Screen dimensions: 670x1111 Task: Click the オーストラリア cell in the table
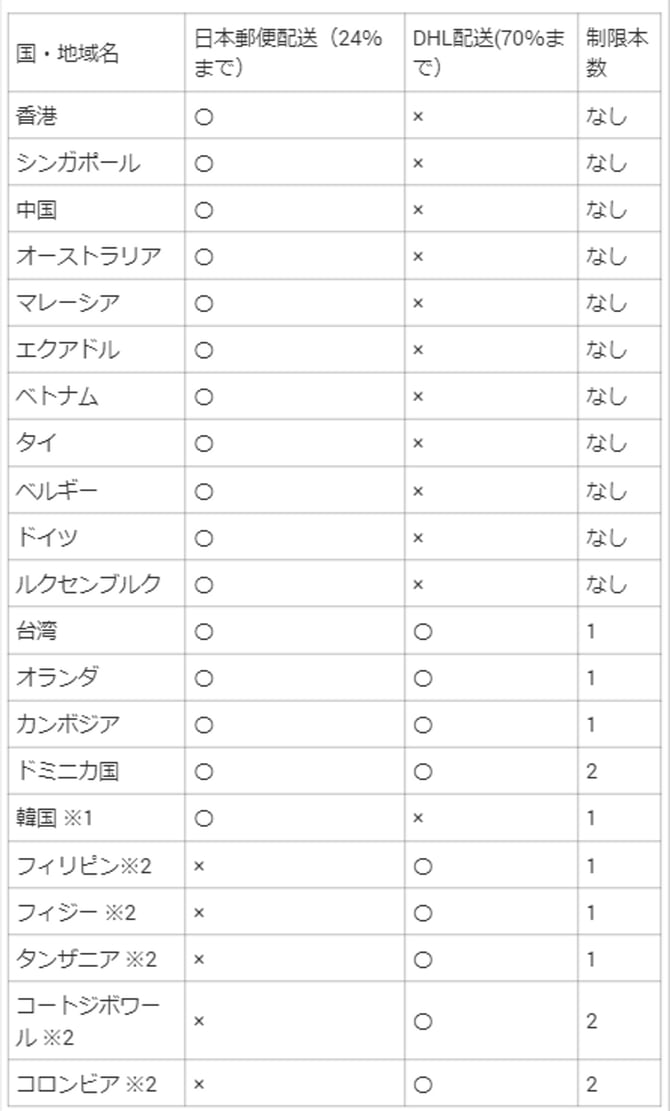pyautogui.click(x=88, y=257)
